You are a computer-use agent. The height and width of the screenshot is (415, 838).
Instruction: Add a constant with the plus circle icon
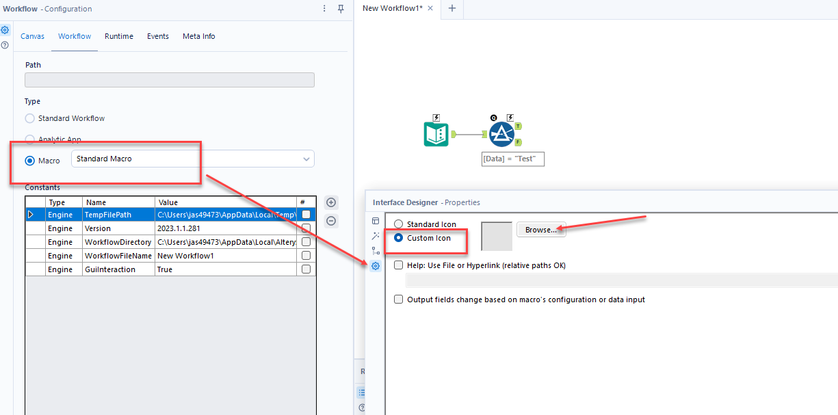(x=331, y=202)
